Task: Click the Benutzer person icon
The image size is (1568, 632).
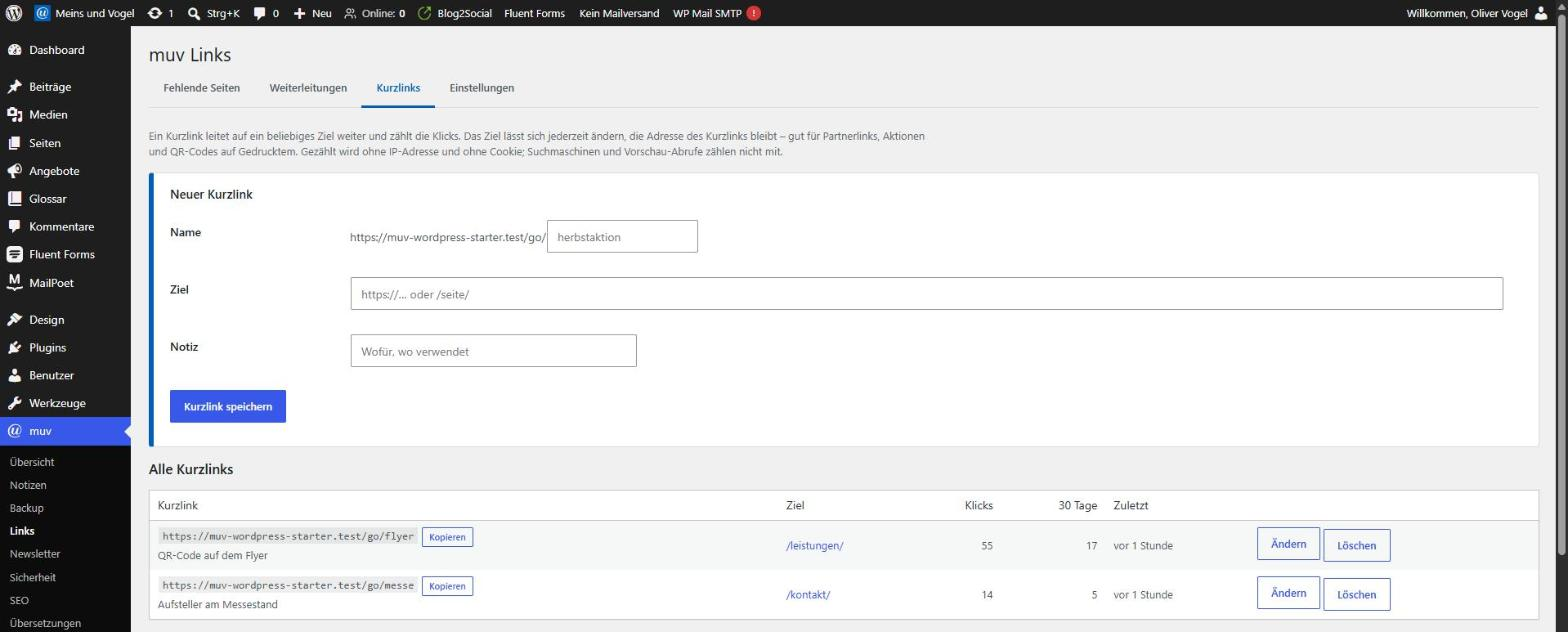Action: [14, 376]
